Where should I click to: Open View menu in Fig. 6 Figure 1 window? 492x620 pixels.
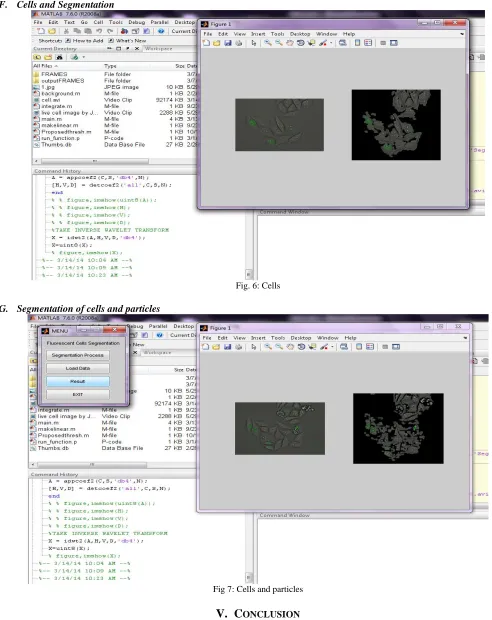point(240,34)
